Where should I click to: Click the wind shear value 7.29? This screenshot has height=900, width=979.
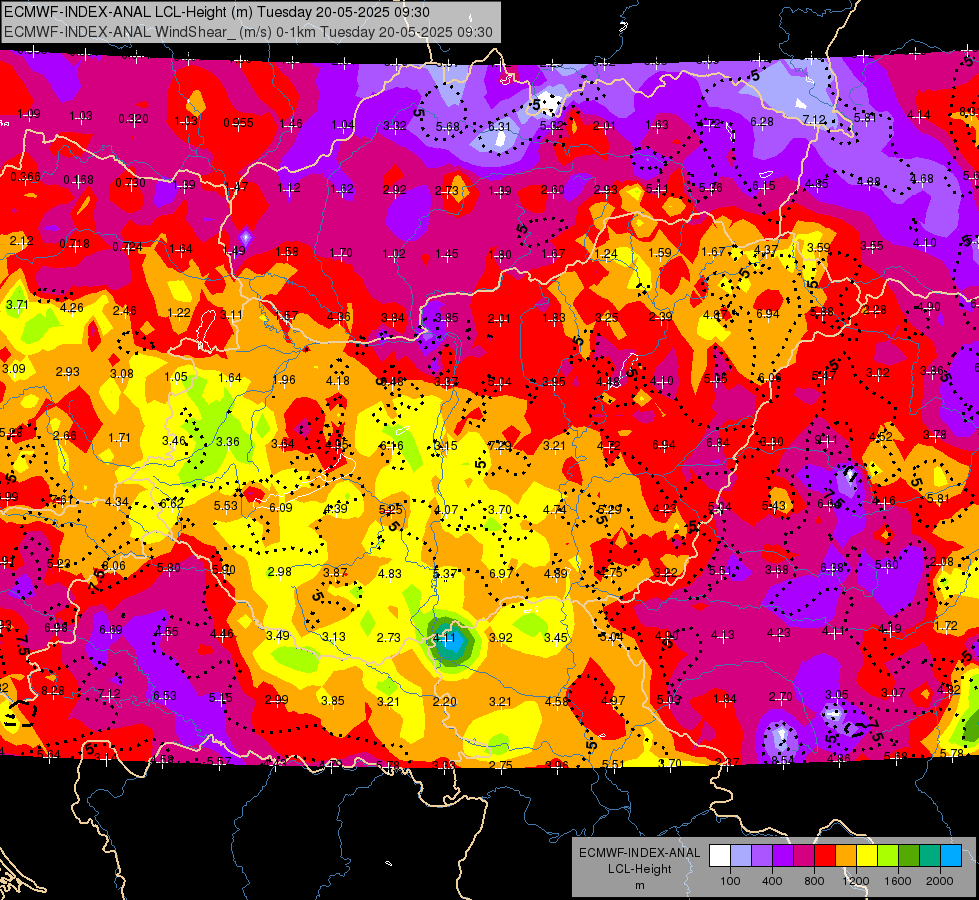(499, 445)
